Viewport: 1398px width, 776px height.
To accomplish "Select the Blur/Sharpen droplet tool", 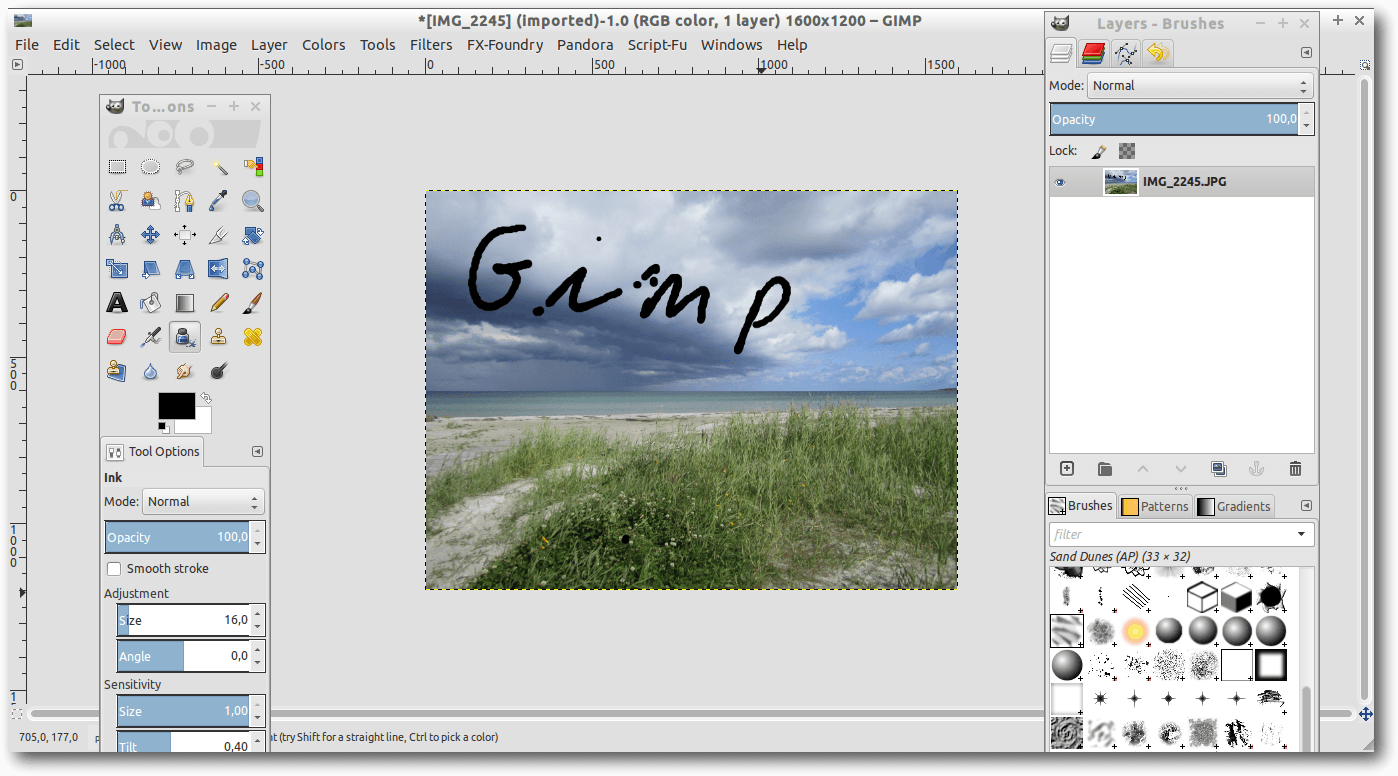I will (x=150, y=371).
